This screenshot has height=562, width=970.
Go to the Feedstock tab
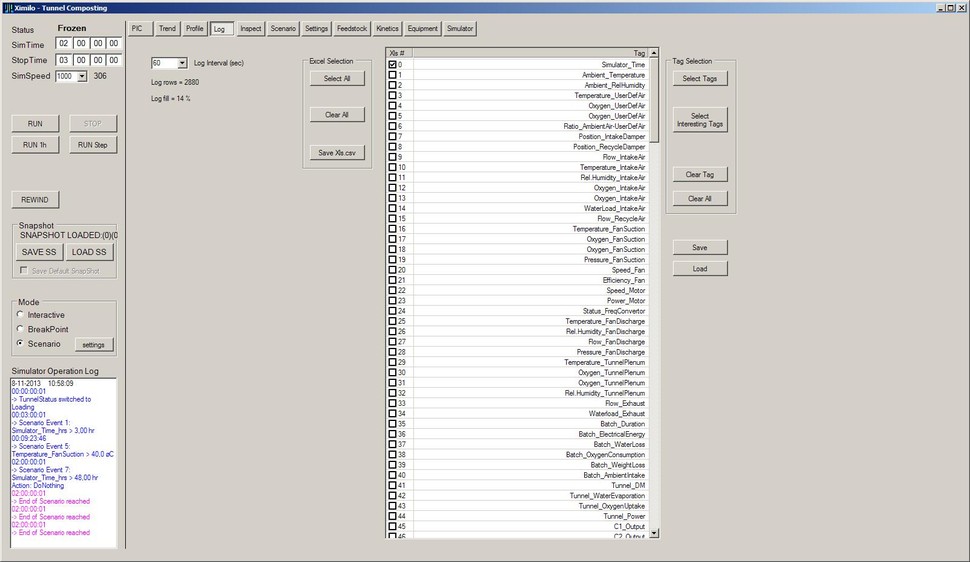351,29
